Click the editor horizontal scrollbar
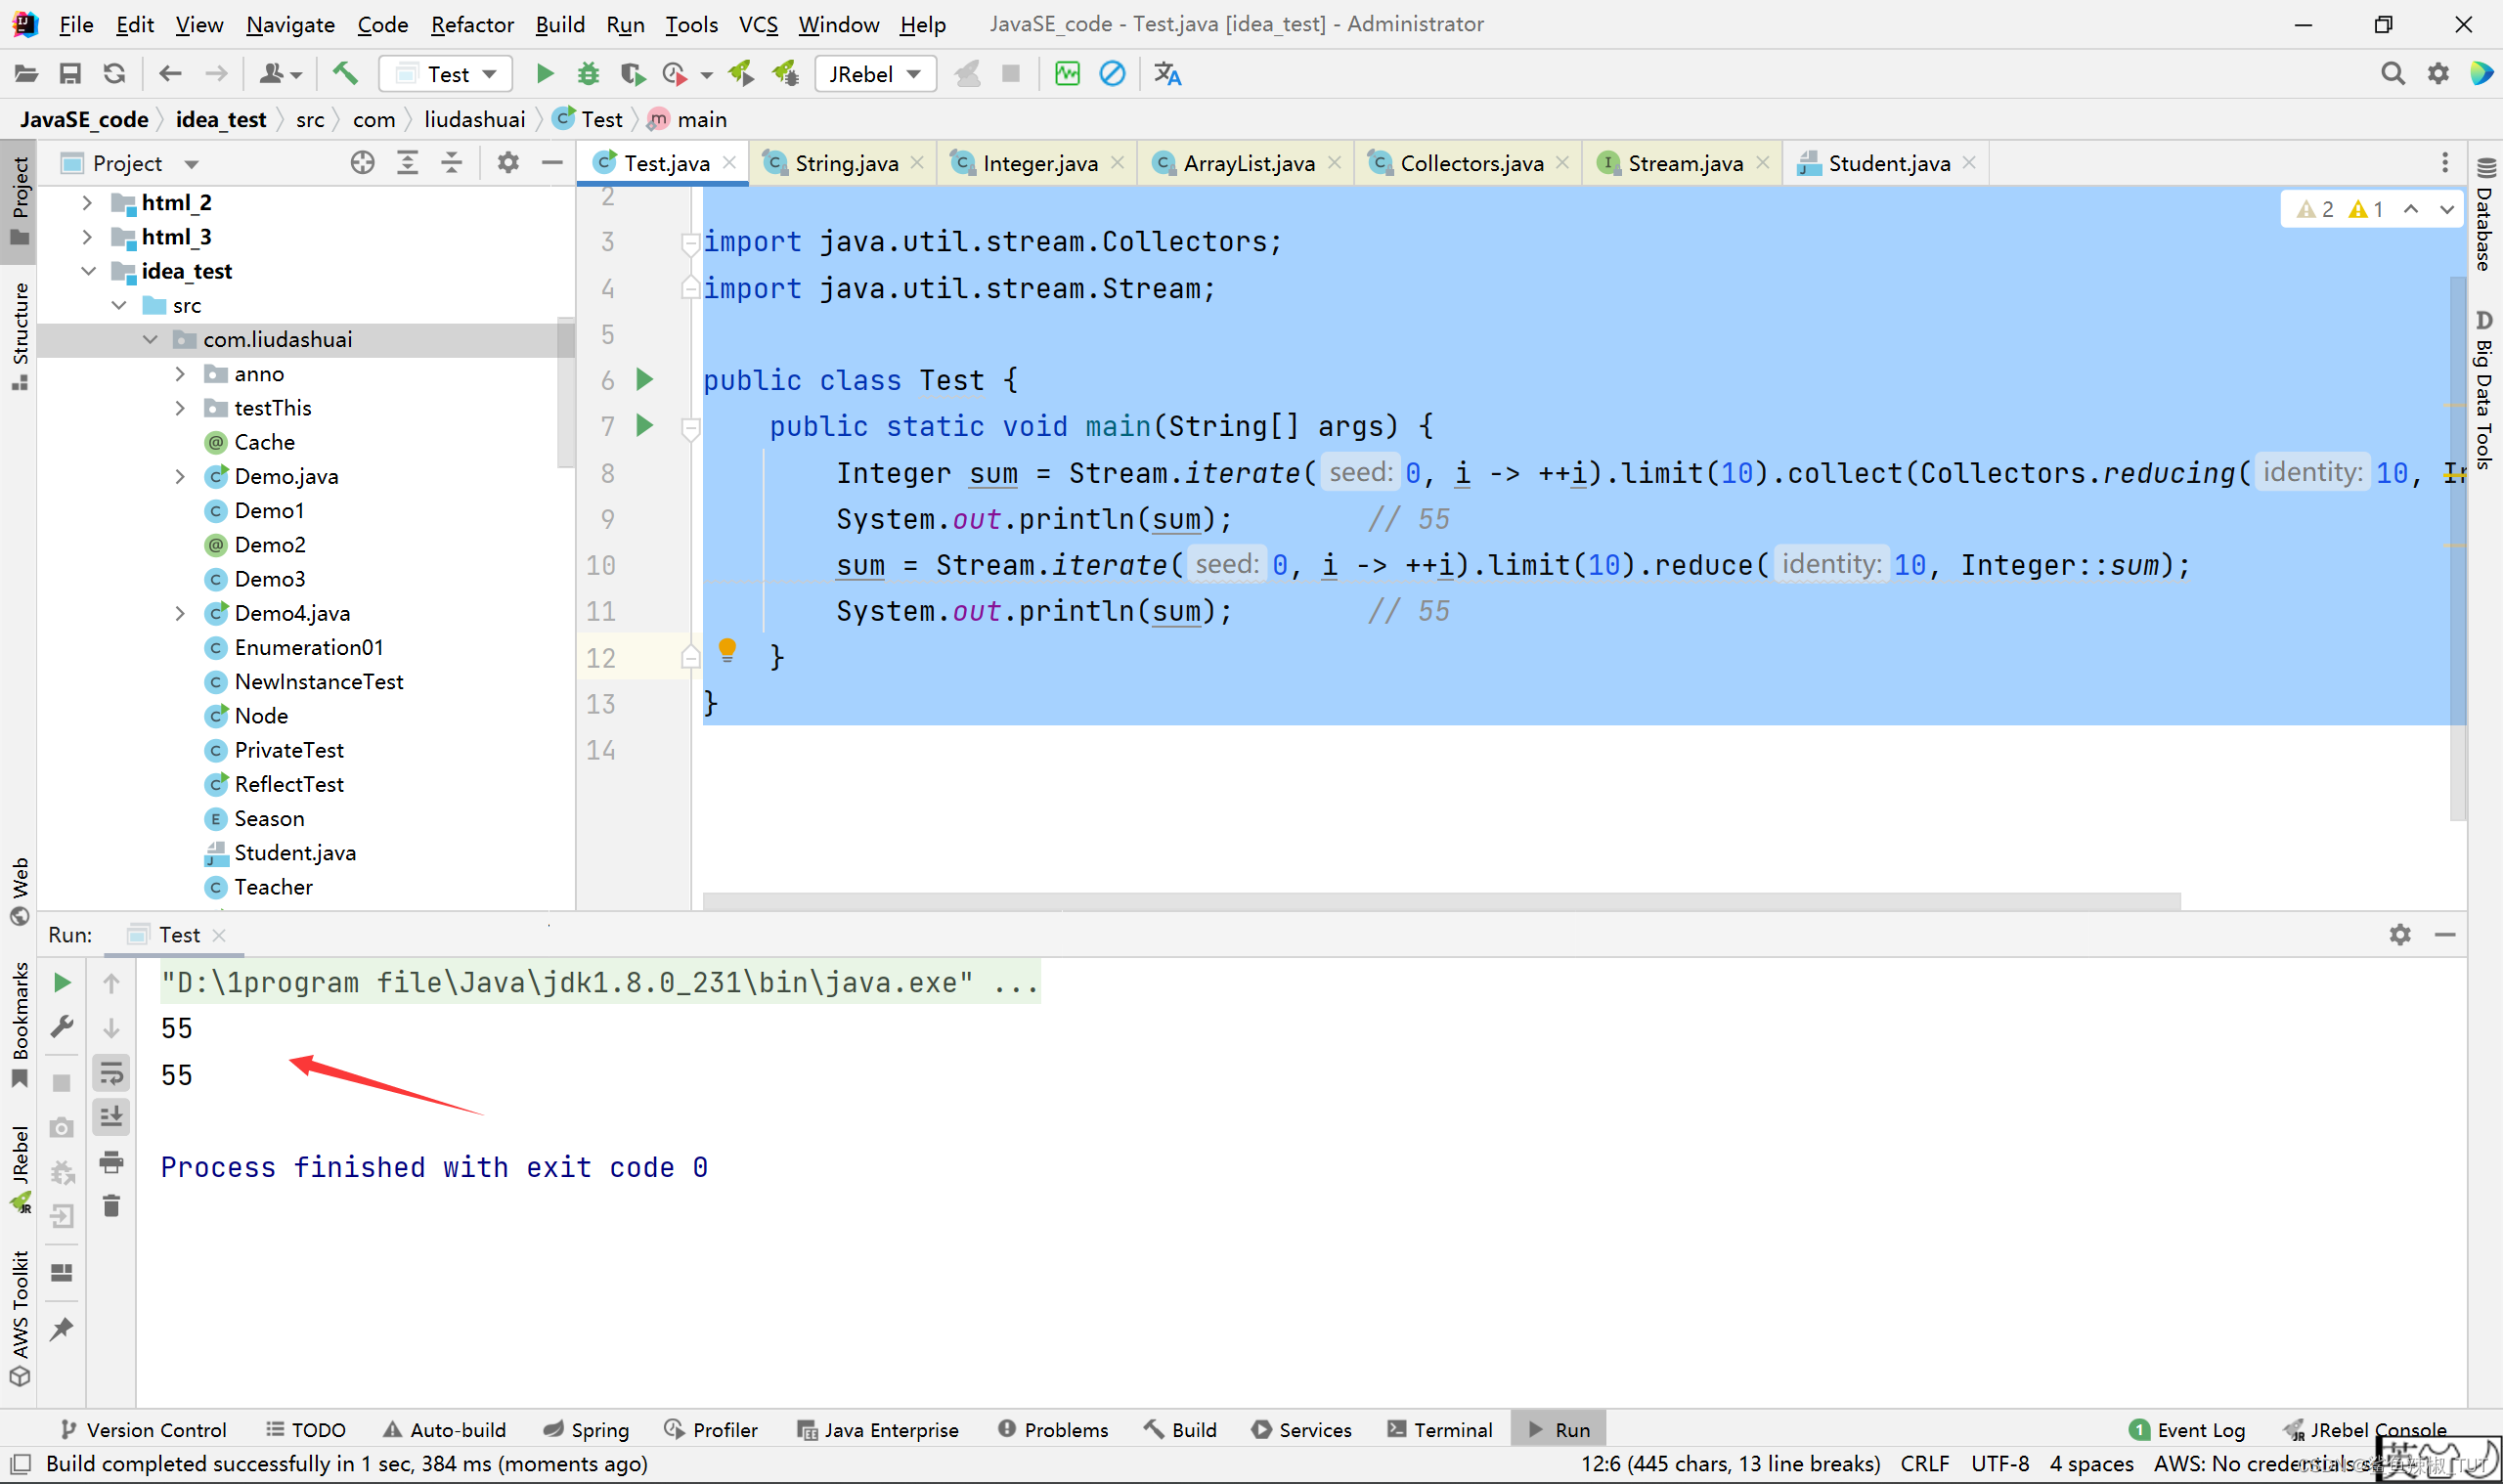2503x1484 pixels. [1441, 901]
